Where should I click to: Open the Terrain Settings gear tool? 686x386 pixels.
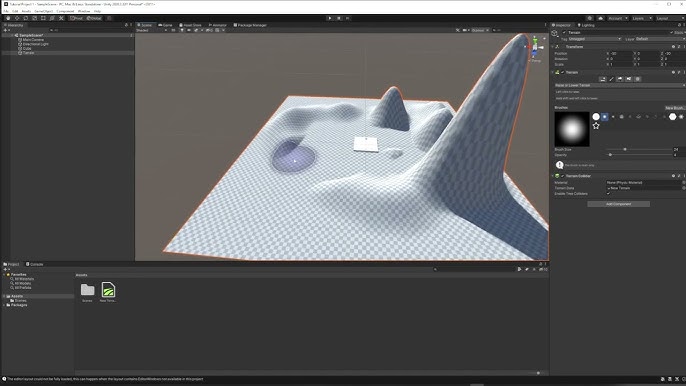(x=637, y=79)
